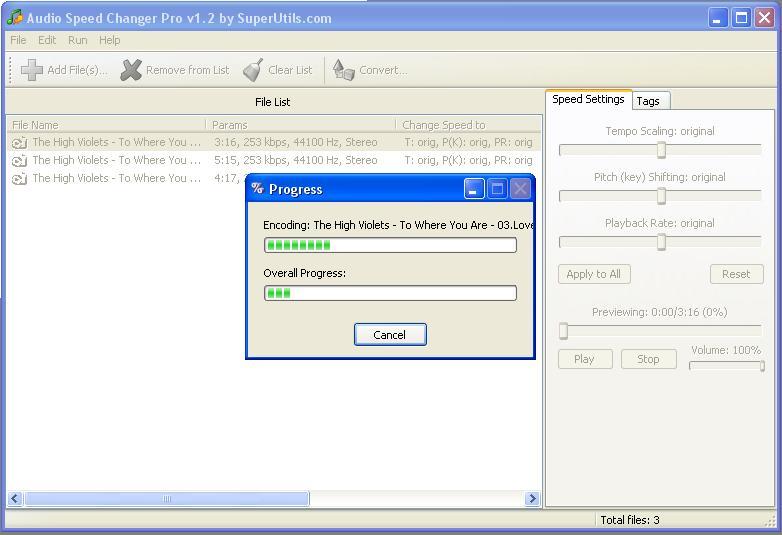
Task: Open the Edit menu
Action: [47, 40]
